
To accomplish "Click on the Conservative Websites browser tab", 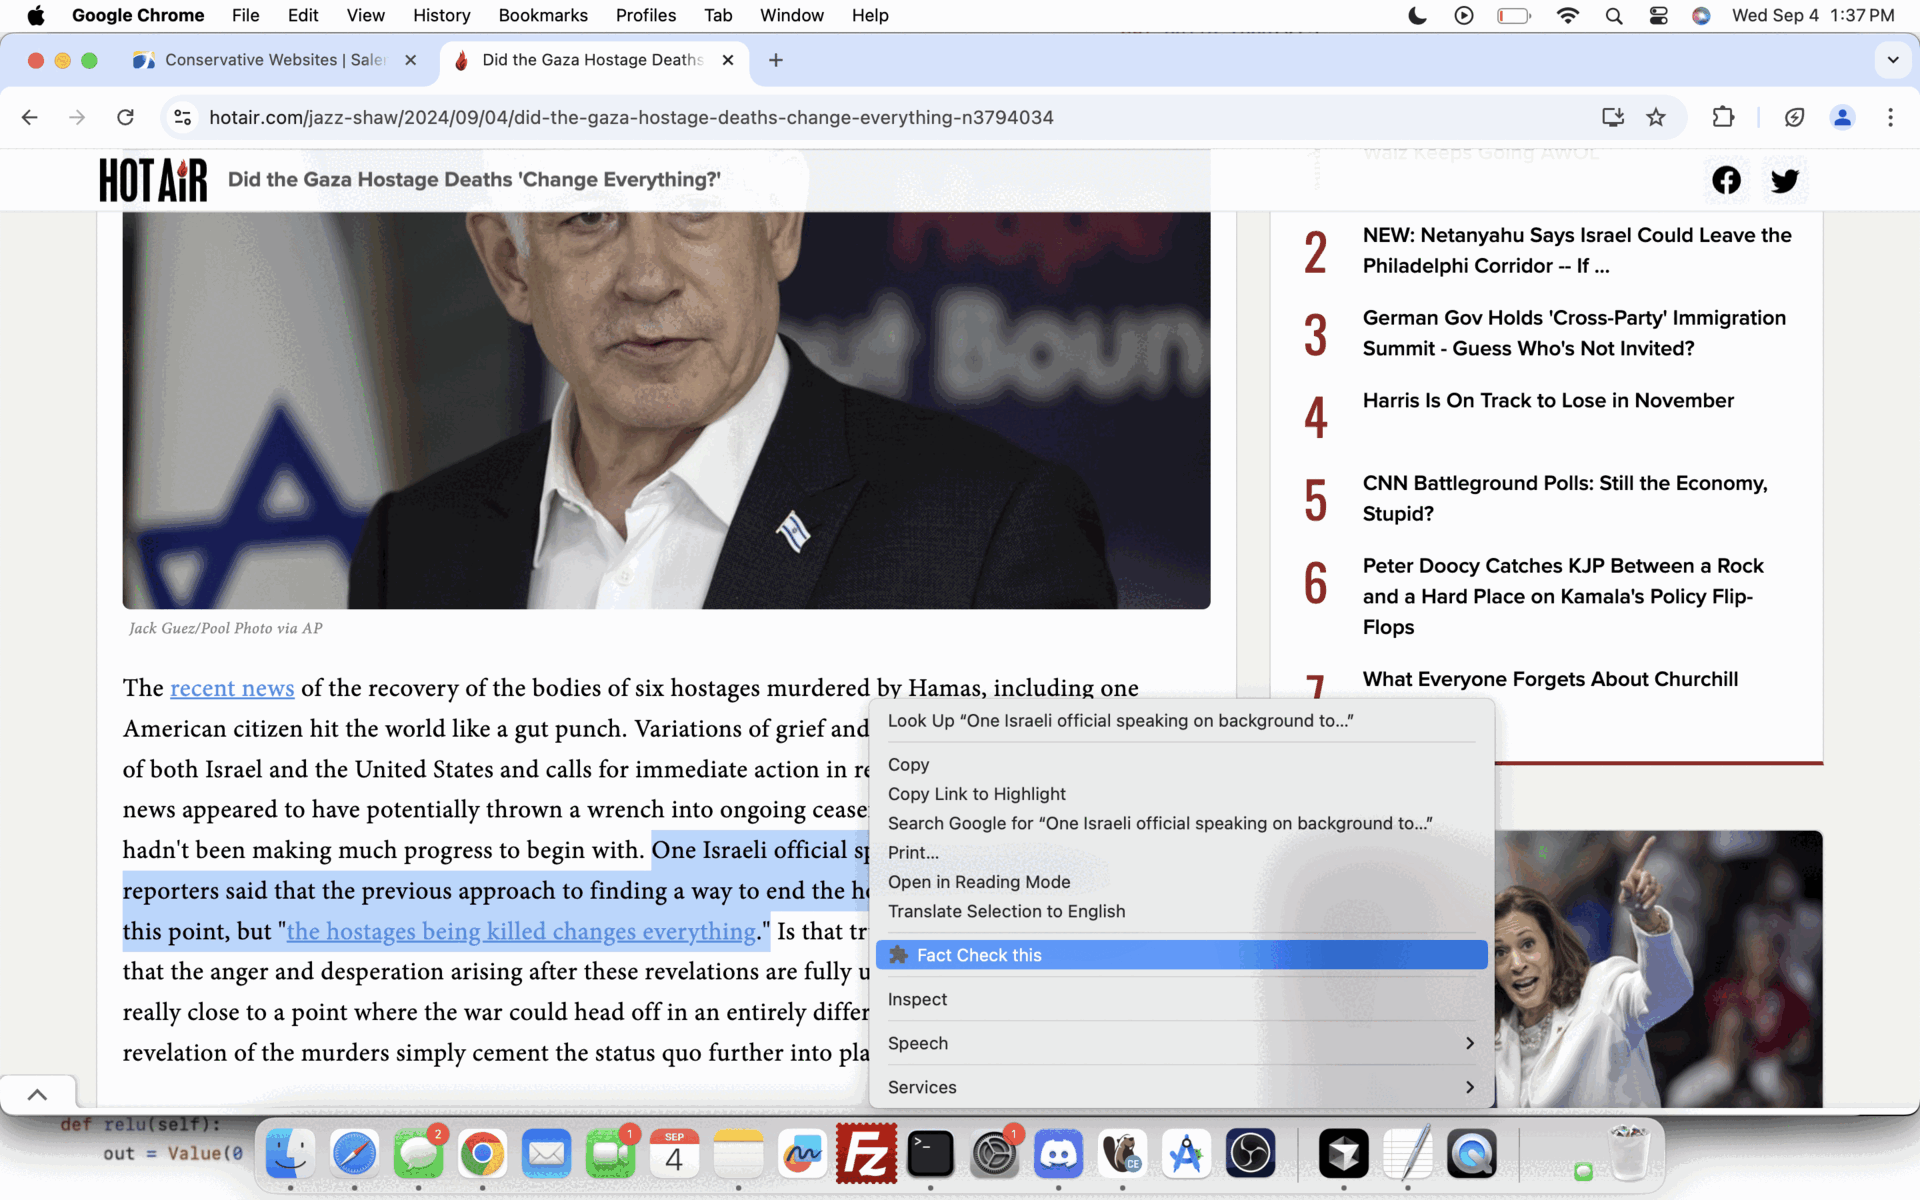I will (x=274, y=59).
